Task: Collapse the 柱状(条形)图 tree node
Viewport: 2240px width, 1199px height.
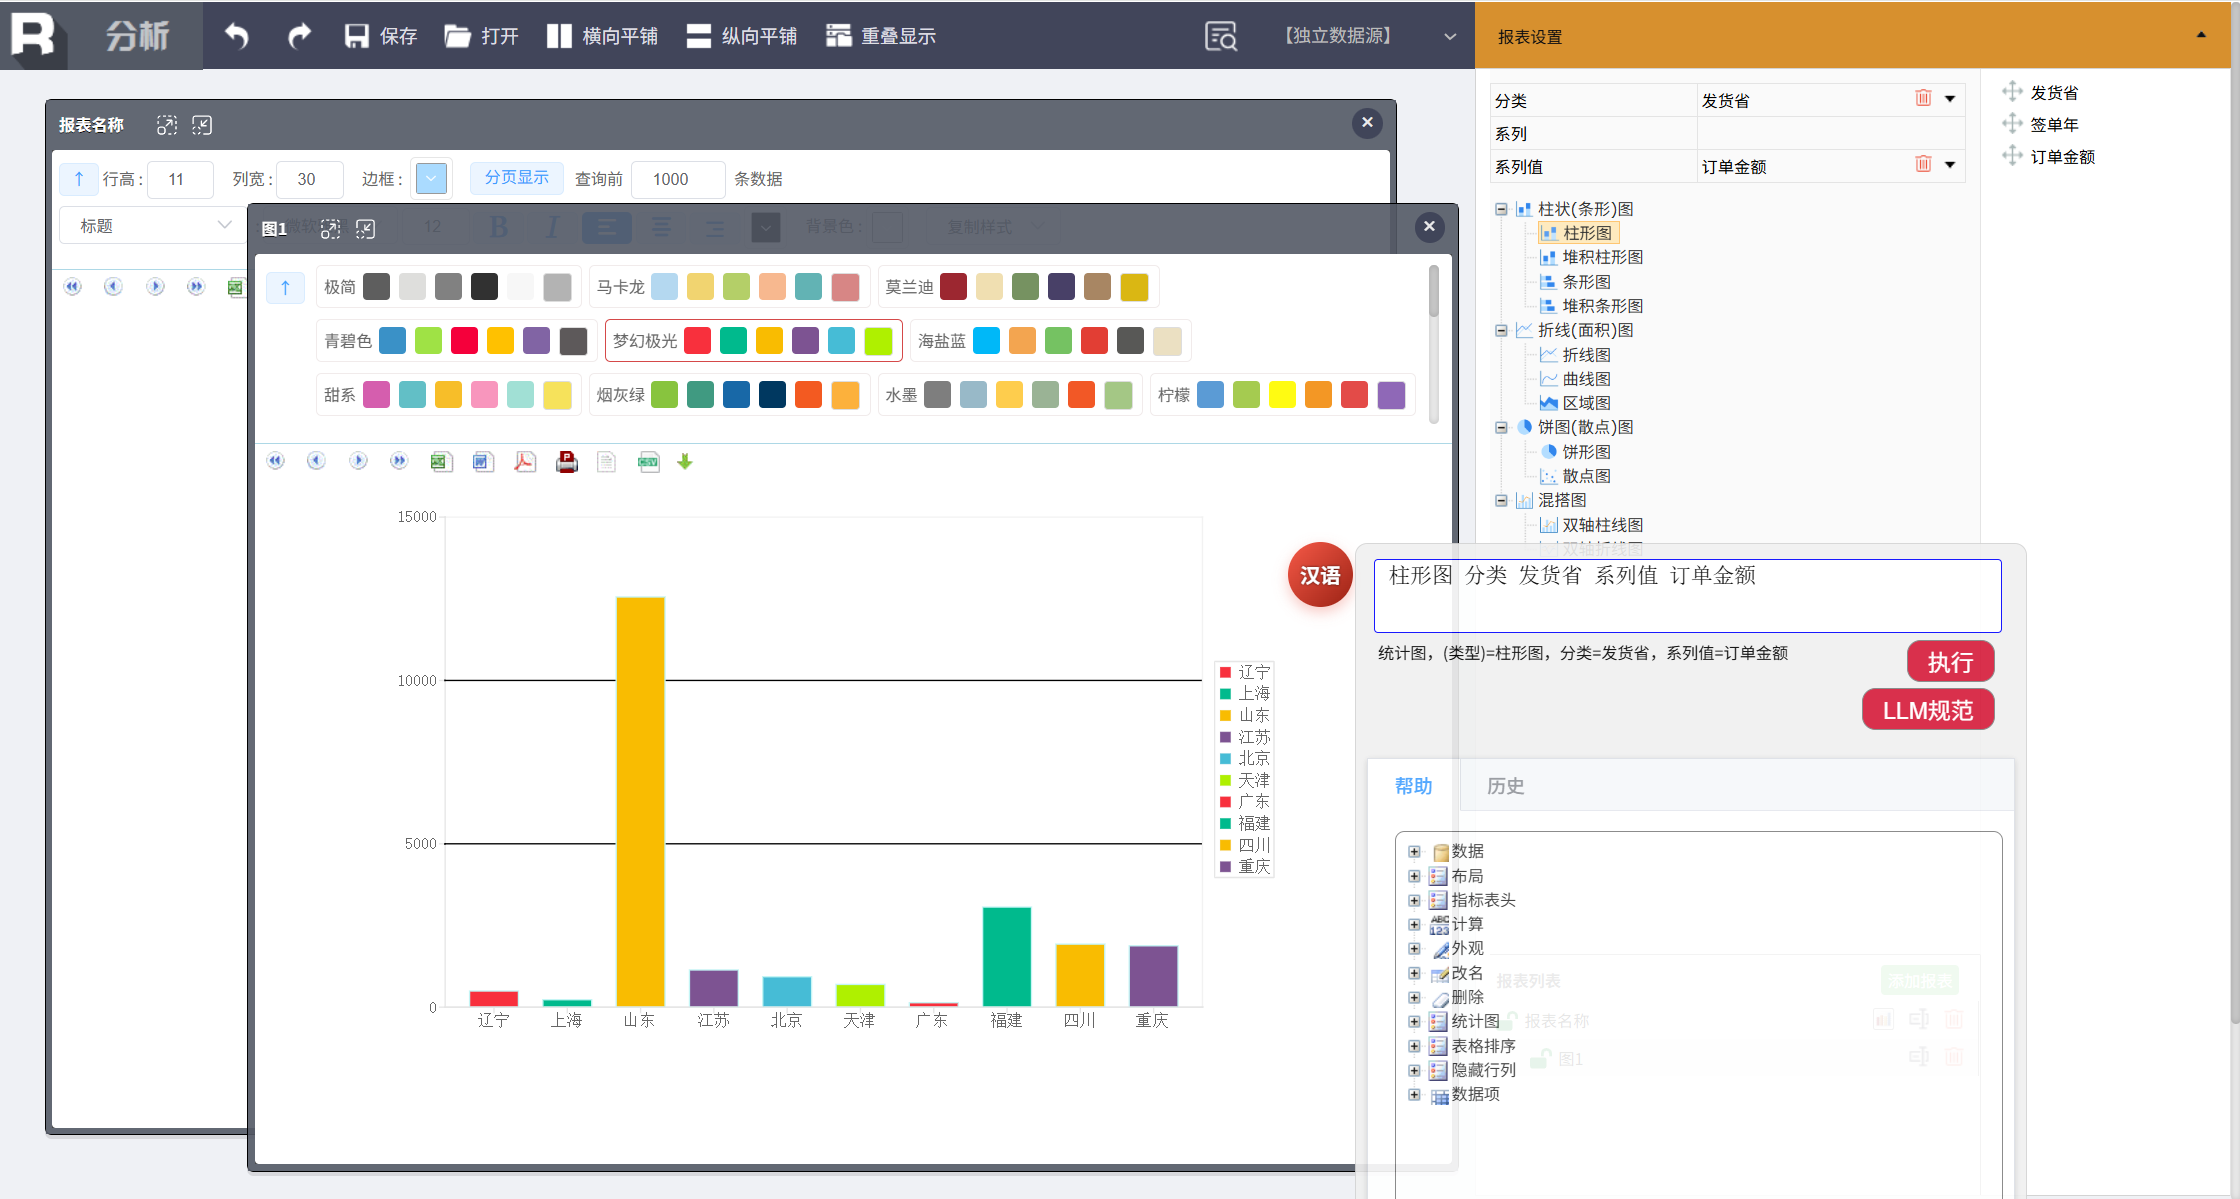Action: click(1501, 209)
